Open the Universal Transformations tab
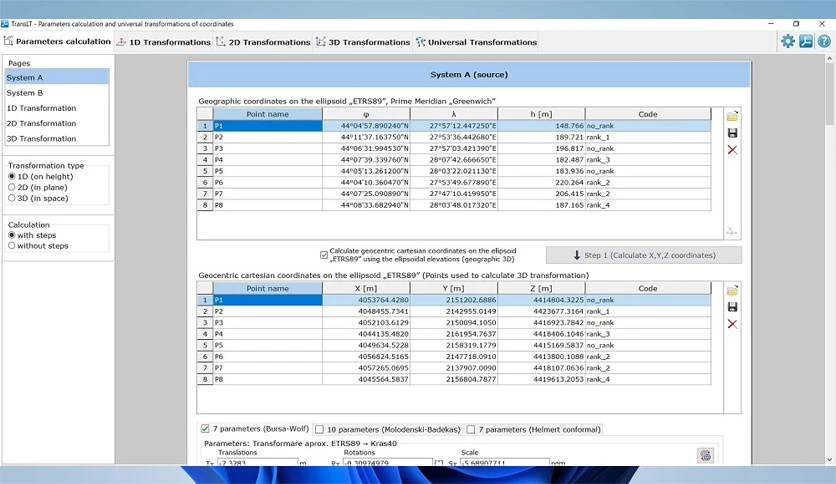This screenshot has width=836, height=484. click(x=476, y=42)
